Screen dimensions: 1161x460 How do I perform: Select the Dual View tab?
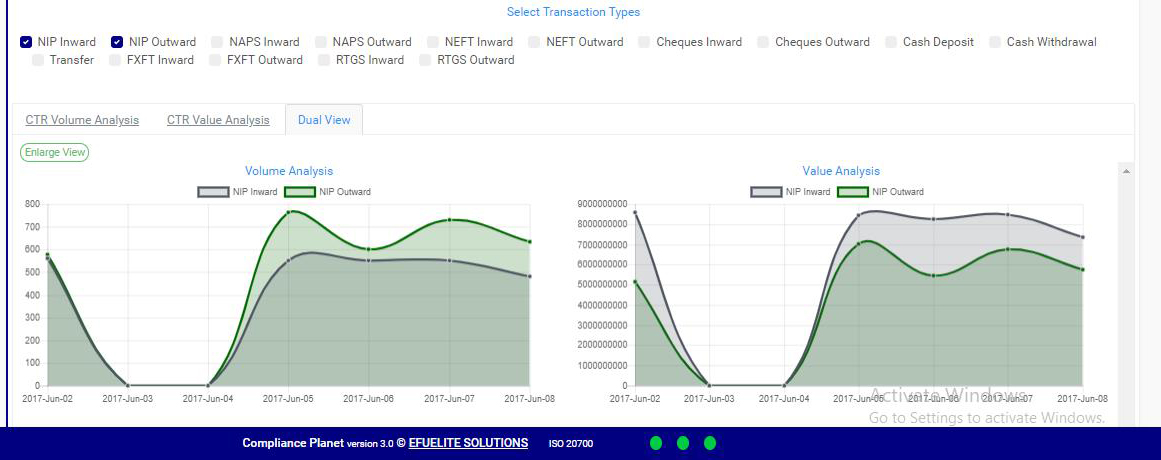[x=324, y=120]
